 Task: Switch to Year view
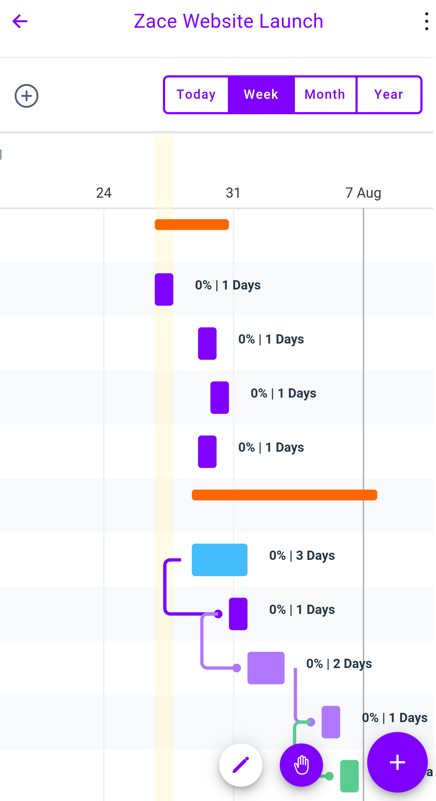(389, 95)
